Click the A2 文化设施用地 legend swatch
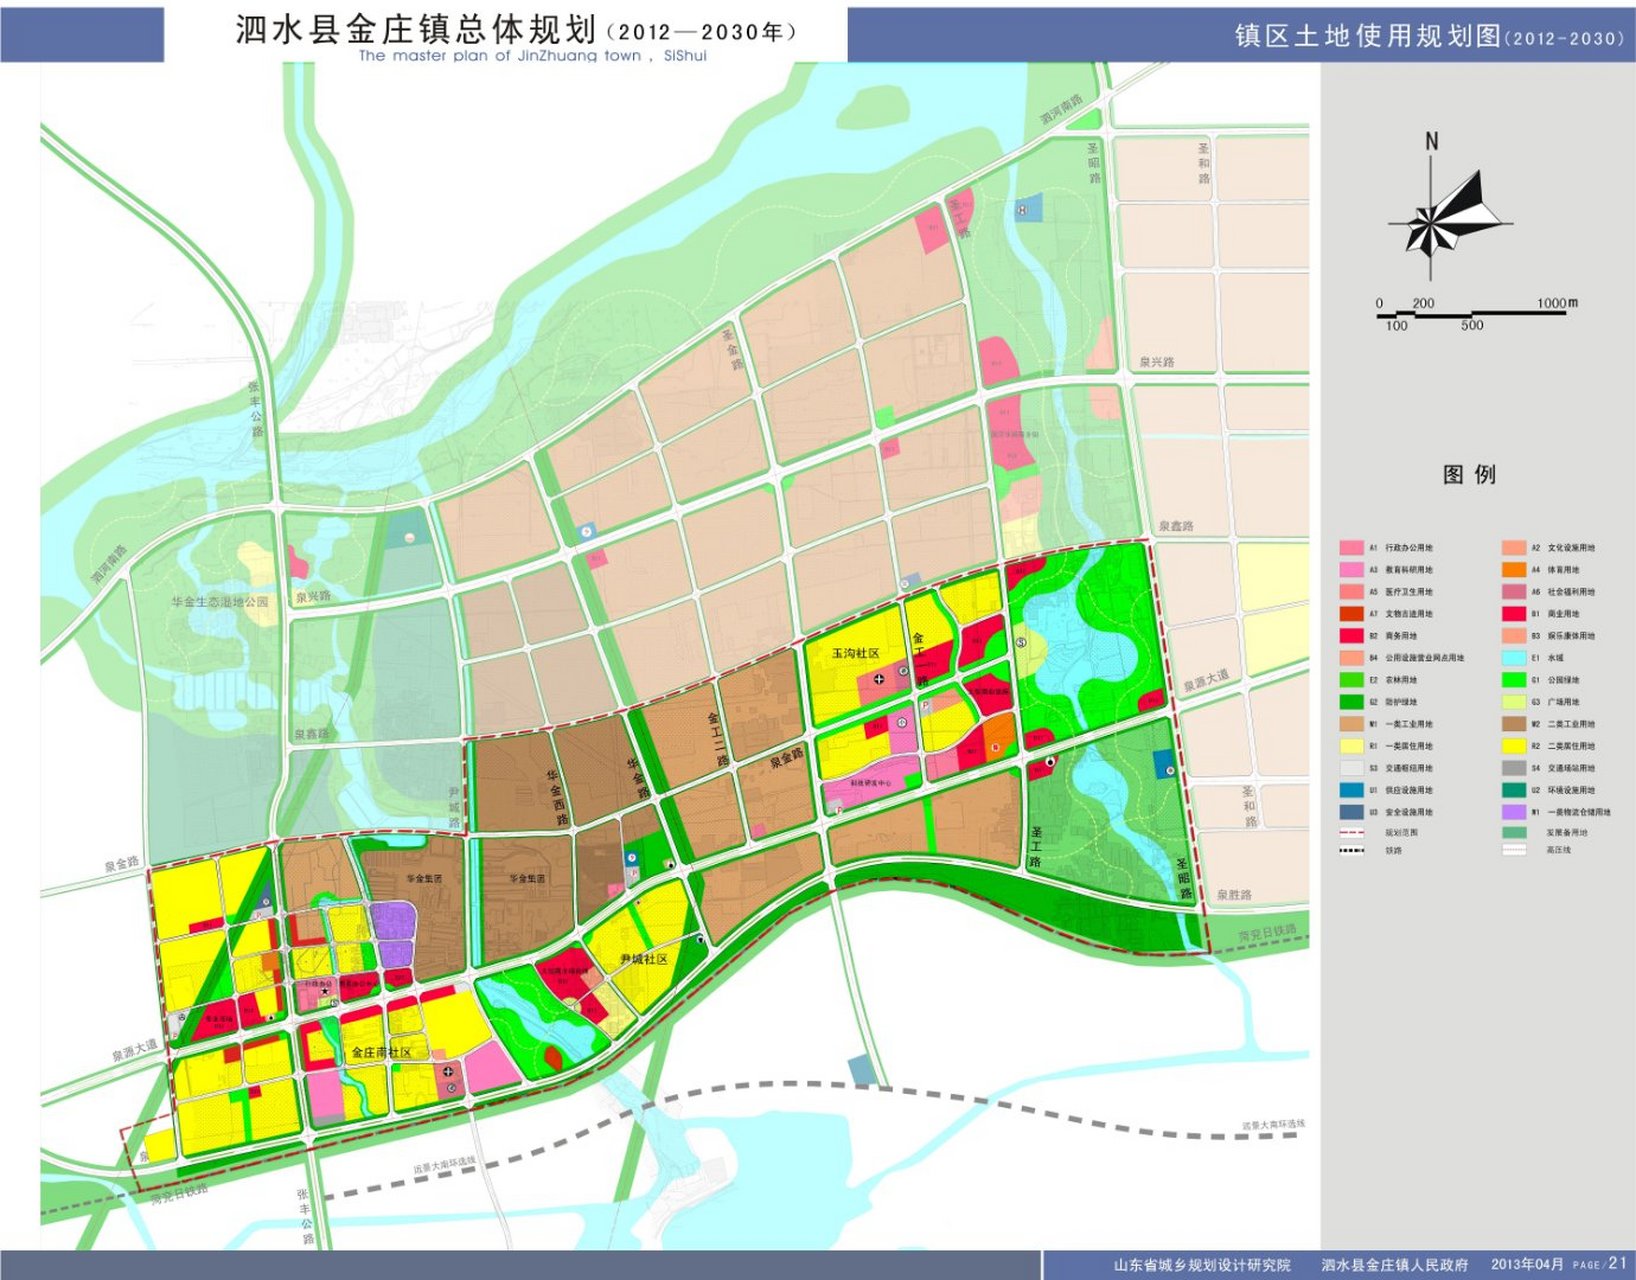The image size is (1636, 1280). tap(1514, 548)
